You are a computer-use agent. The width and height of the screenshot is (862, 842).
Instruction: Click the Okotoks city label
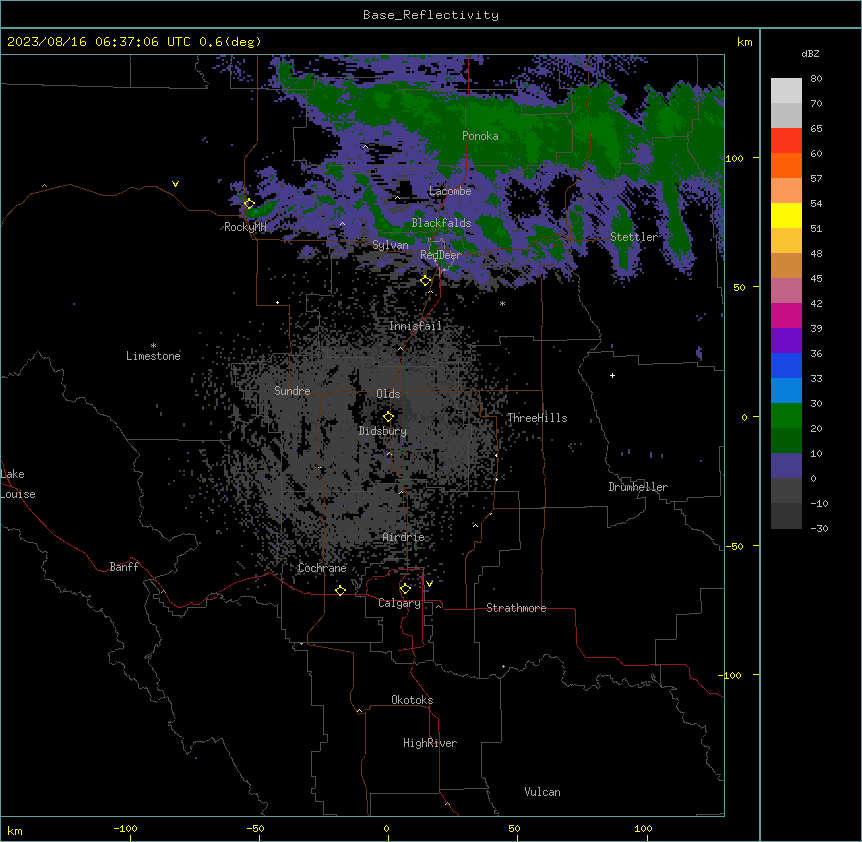click(412, 700)
